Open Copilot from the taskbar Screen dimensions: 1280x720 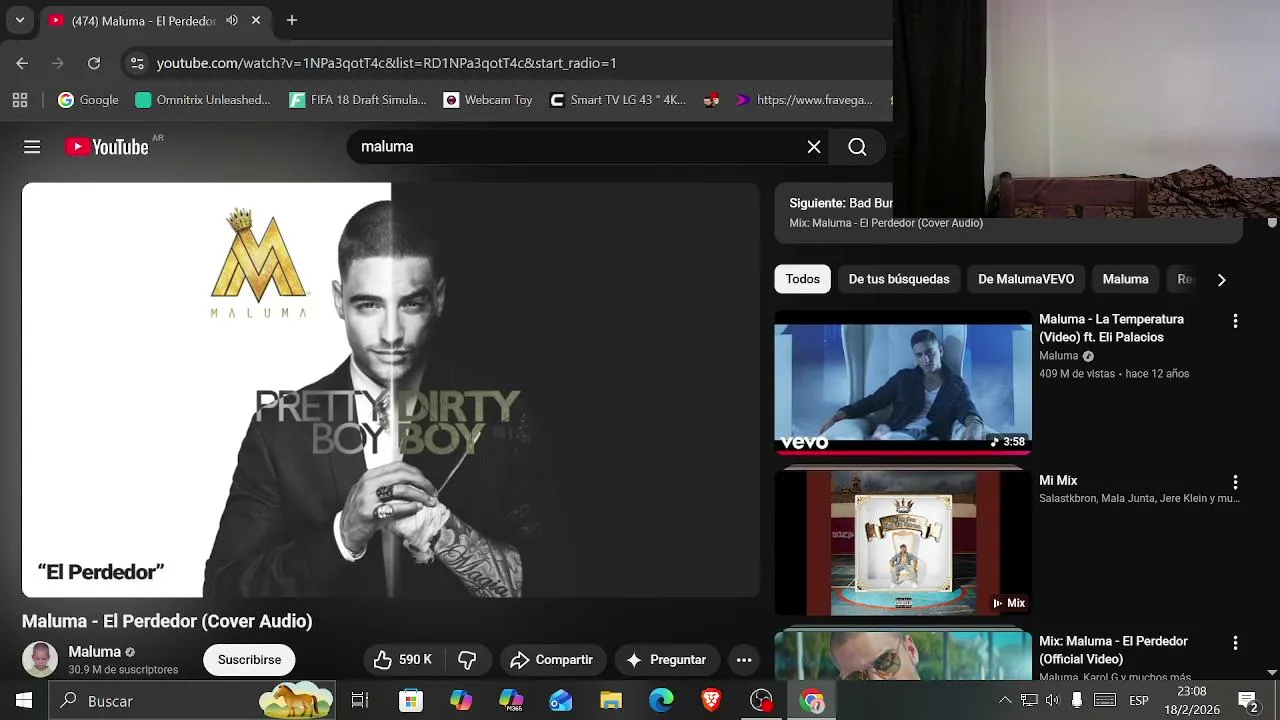pyautogui.click(x=461, y=701)
